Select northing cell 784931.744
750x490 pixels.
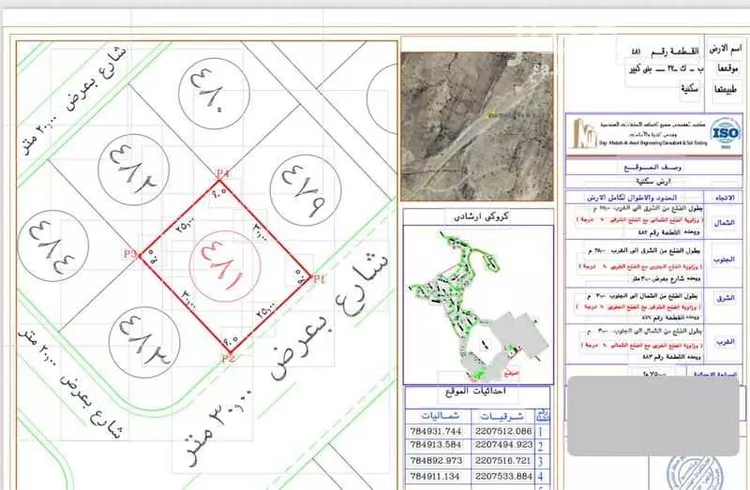(x=436, y=431)
